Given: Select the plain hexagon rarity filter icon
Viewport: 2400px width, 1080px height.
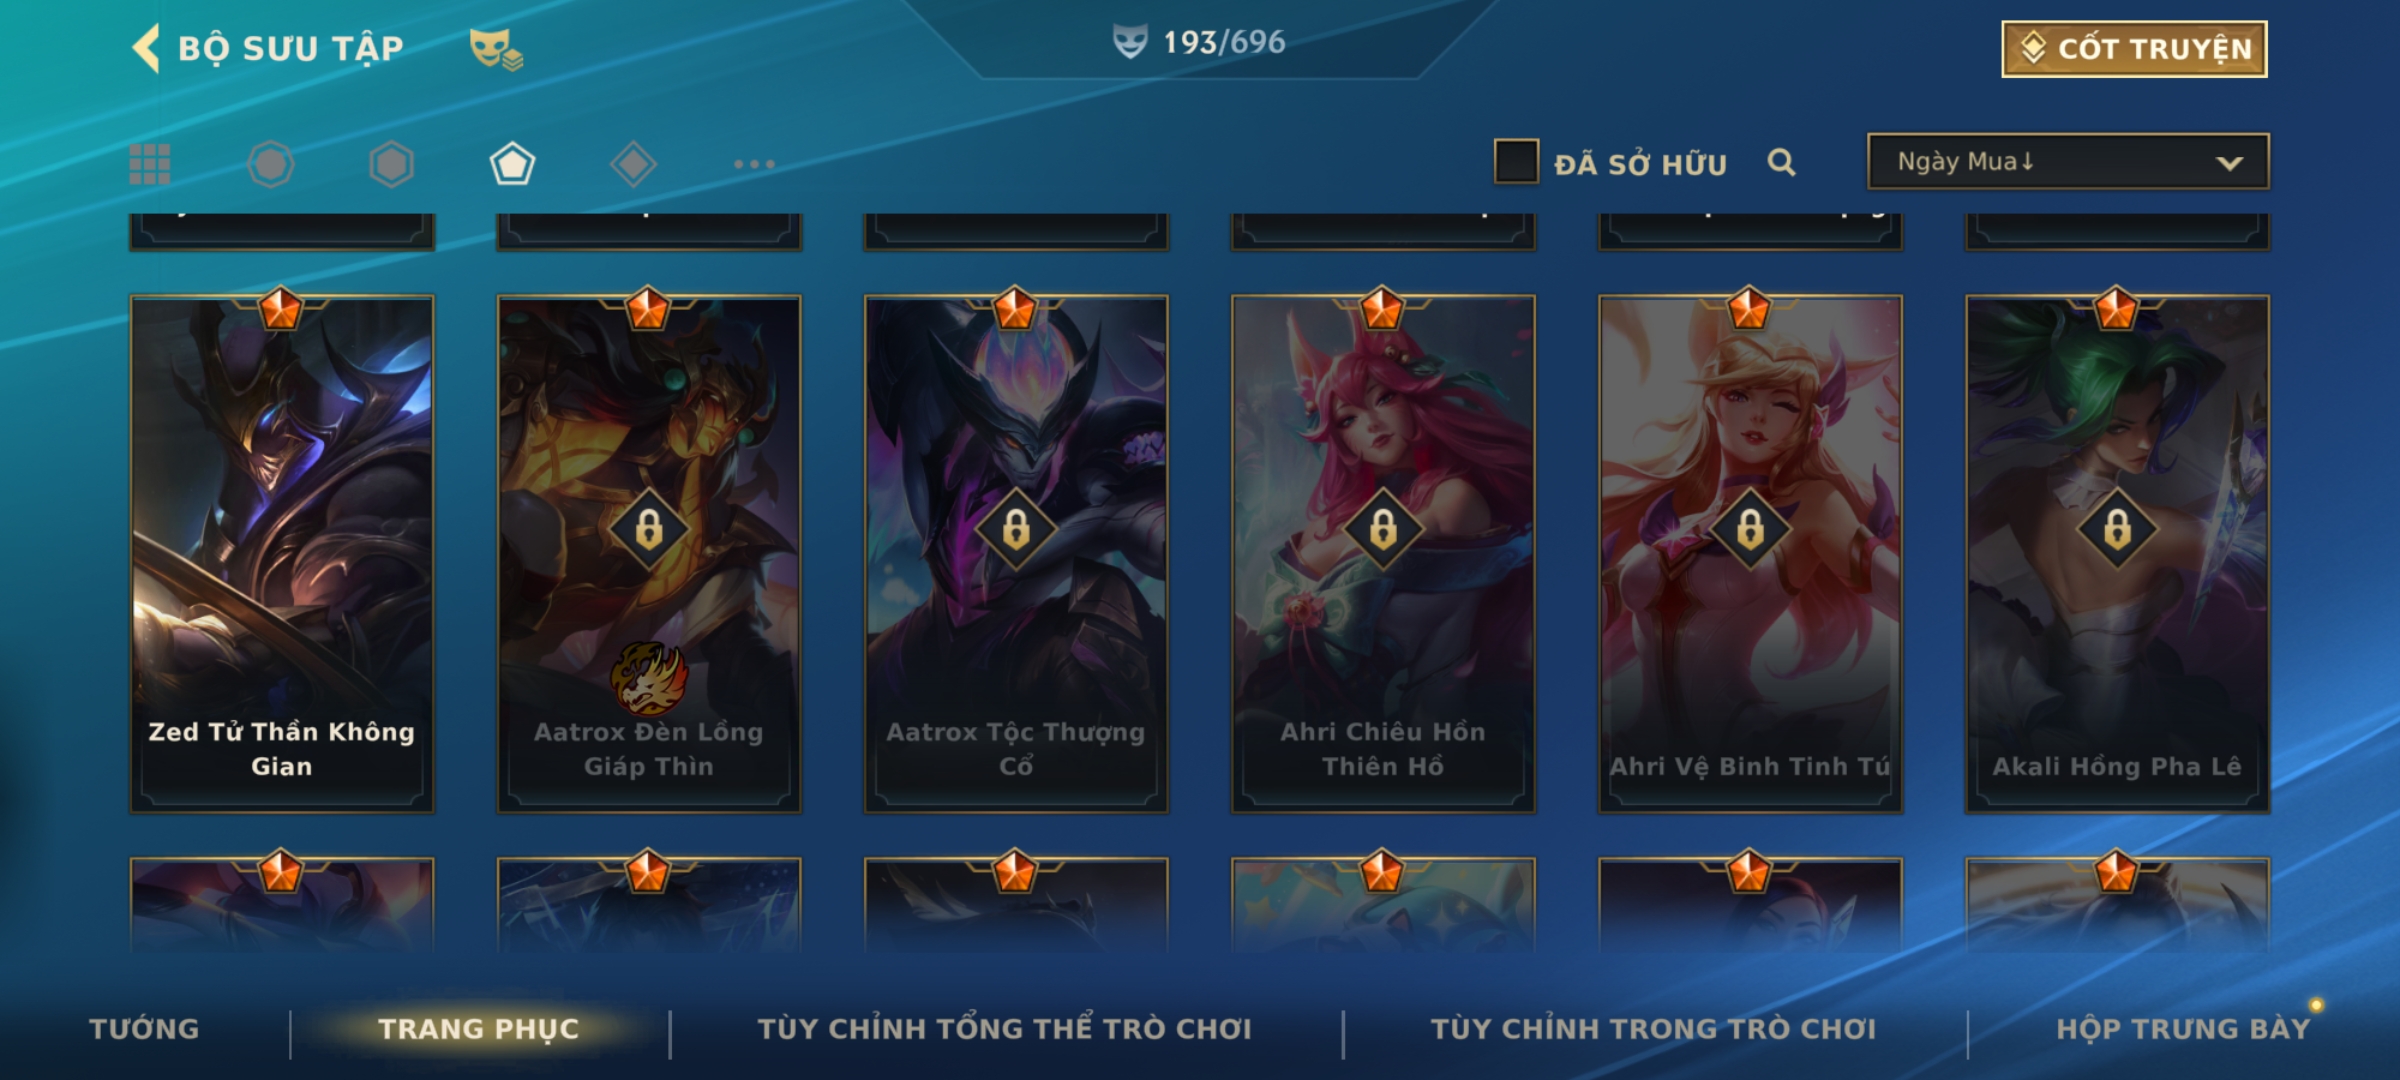Looking at the screenshot, I should 391,164.
